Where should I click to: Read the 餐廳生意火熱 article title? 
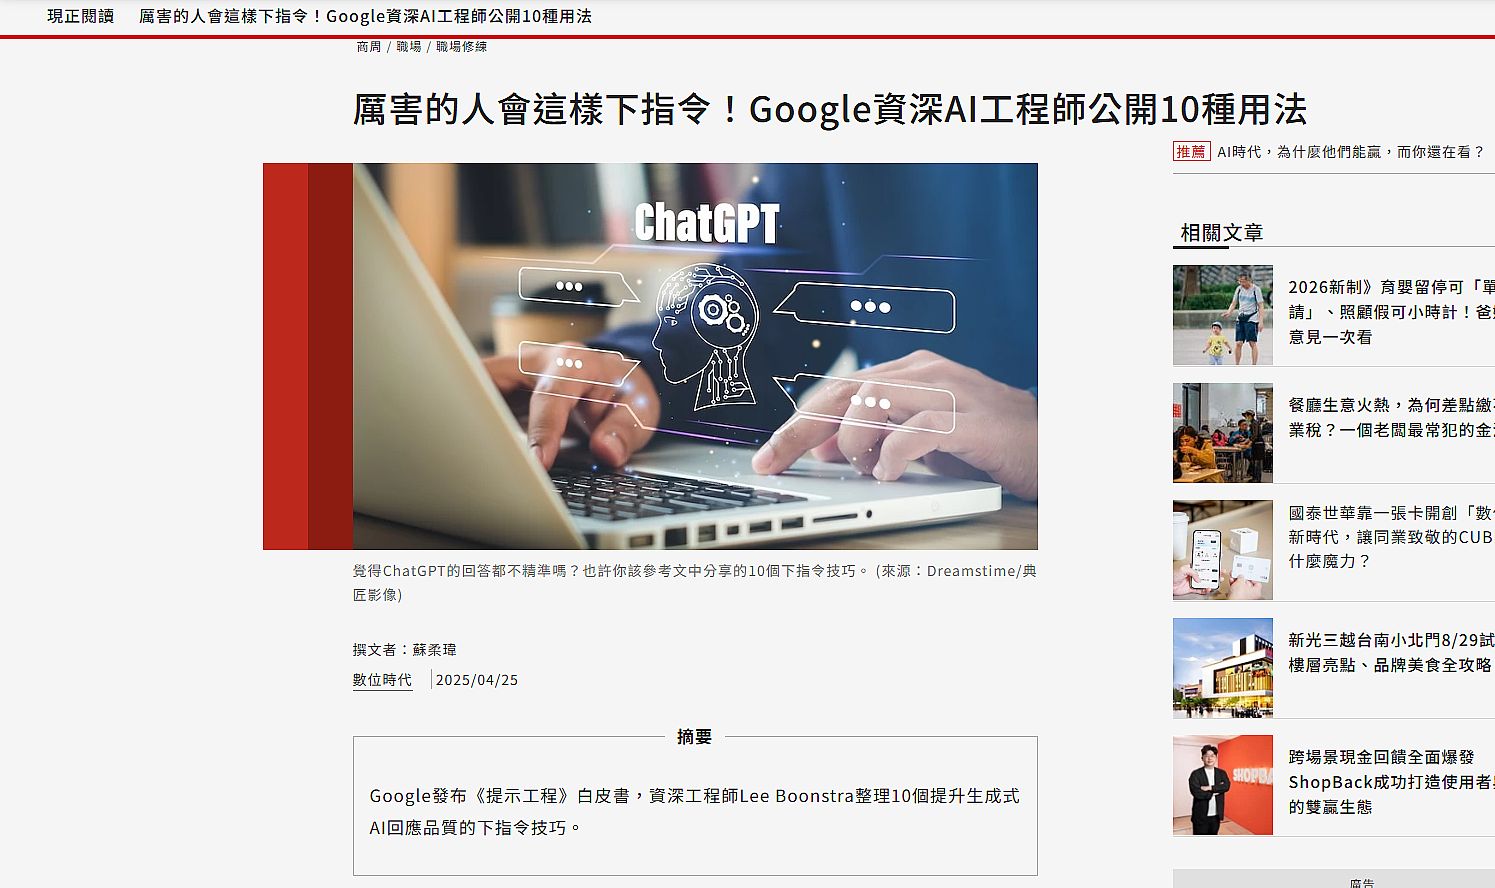pos(1391,418)
